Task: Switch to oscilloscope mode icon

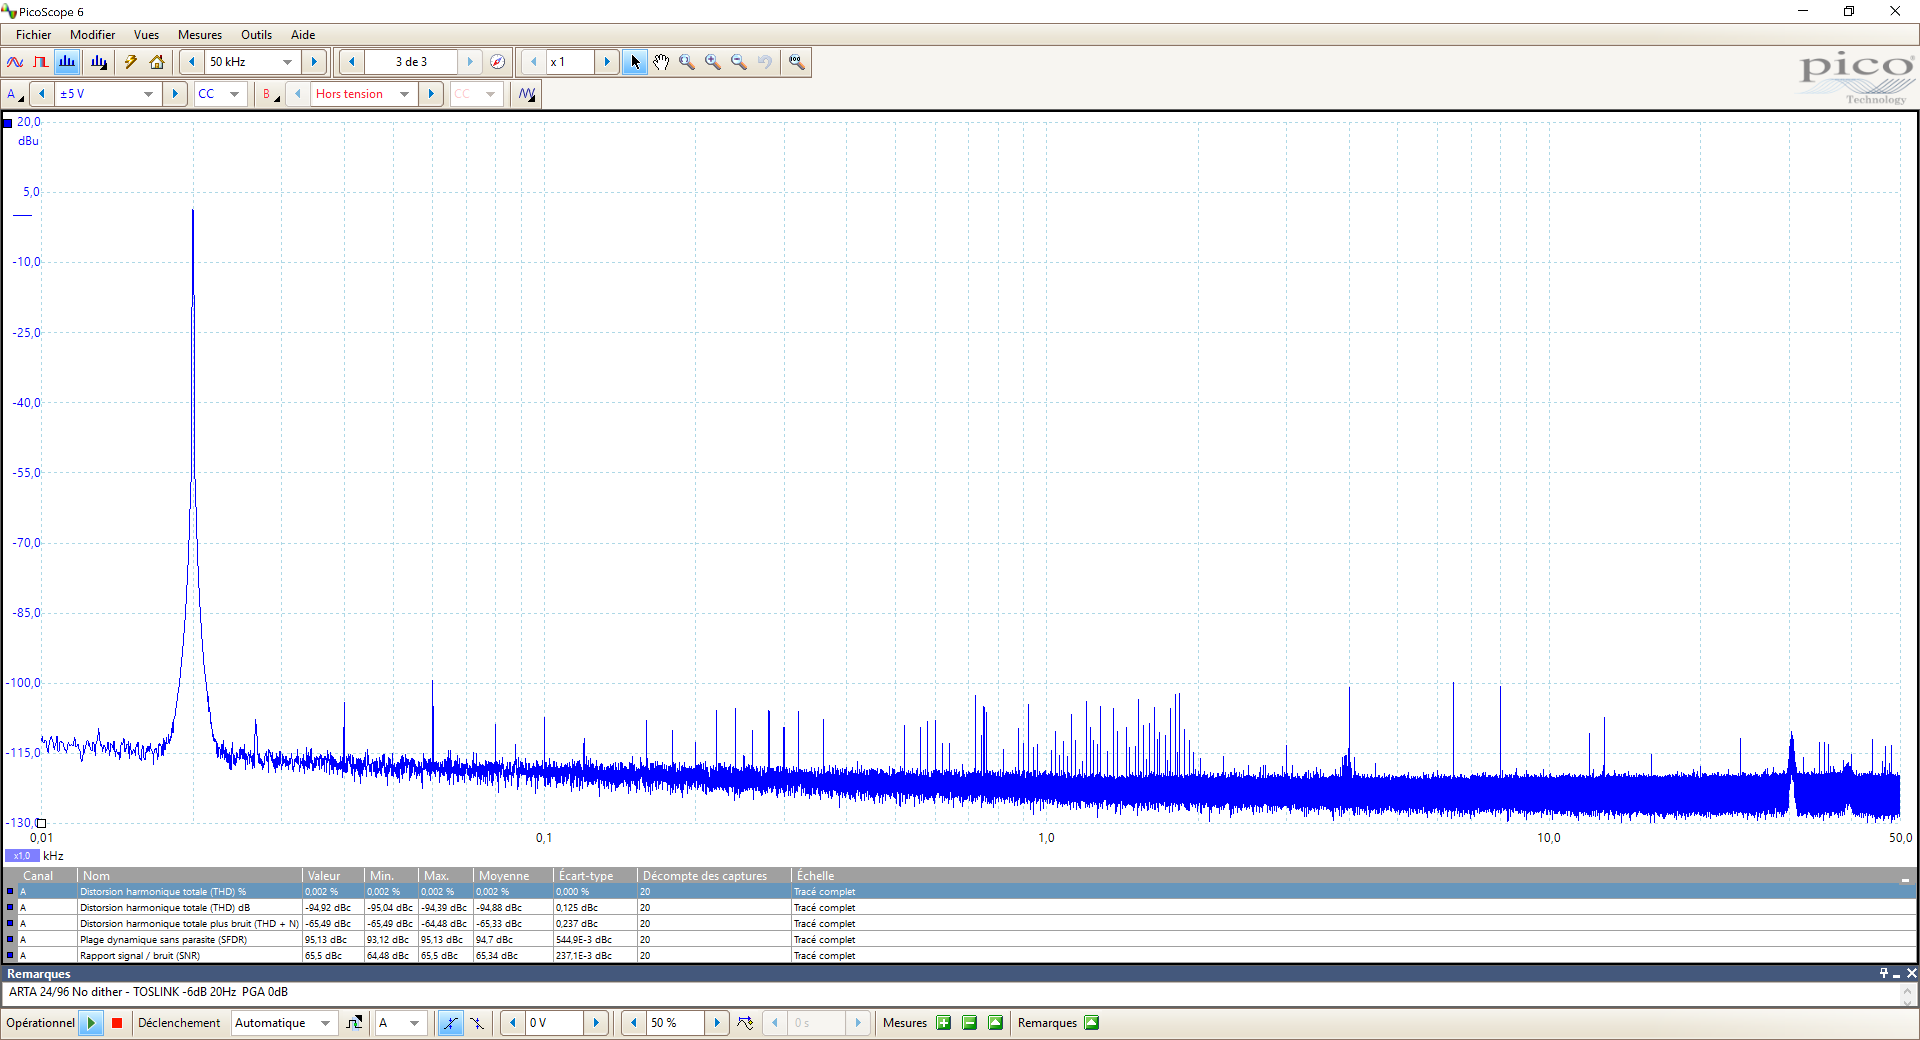Action: tap(15, 62)
